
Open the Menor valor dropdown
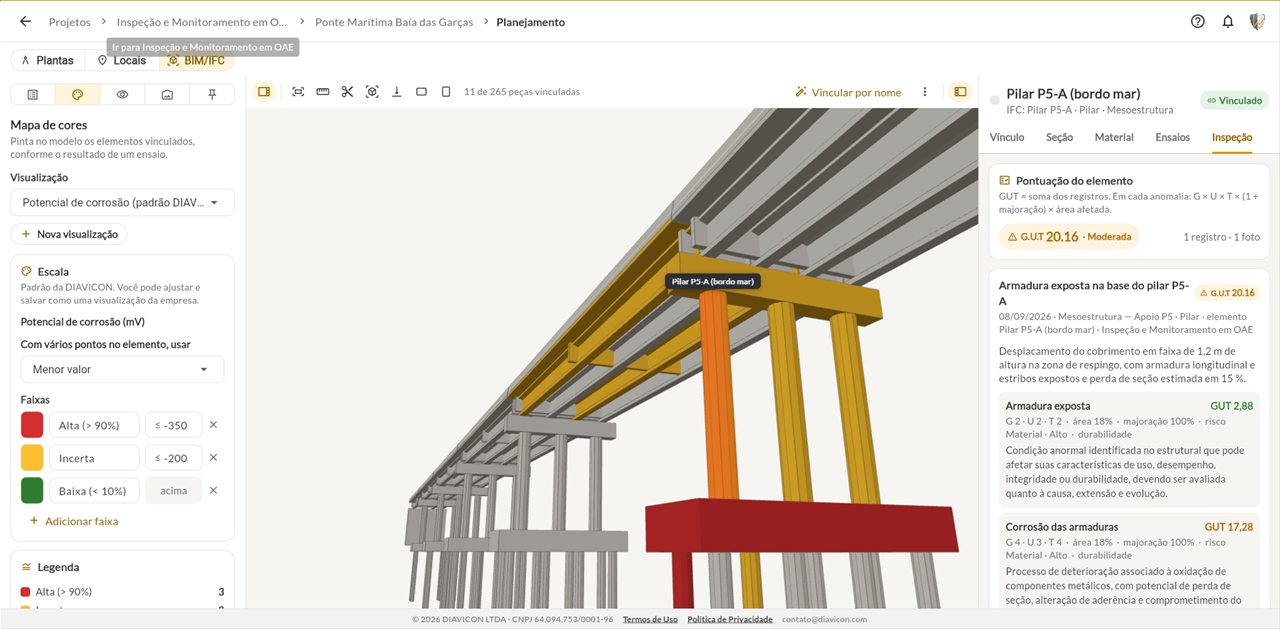tap(122, 369)
